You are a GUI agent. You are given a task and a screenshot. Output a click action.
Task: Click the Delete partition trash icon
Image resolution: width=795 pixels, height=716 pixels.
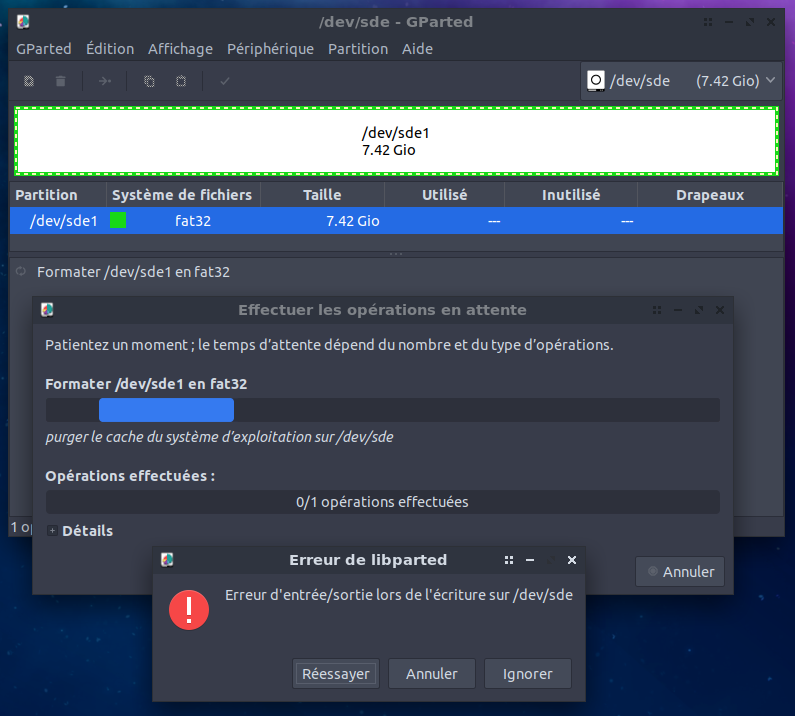60,81
